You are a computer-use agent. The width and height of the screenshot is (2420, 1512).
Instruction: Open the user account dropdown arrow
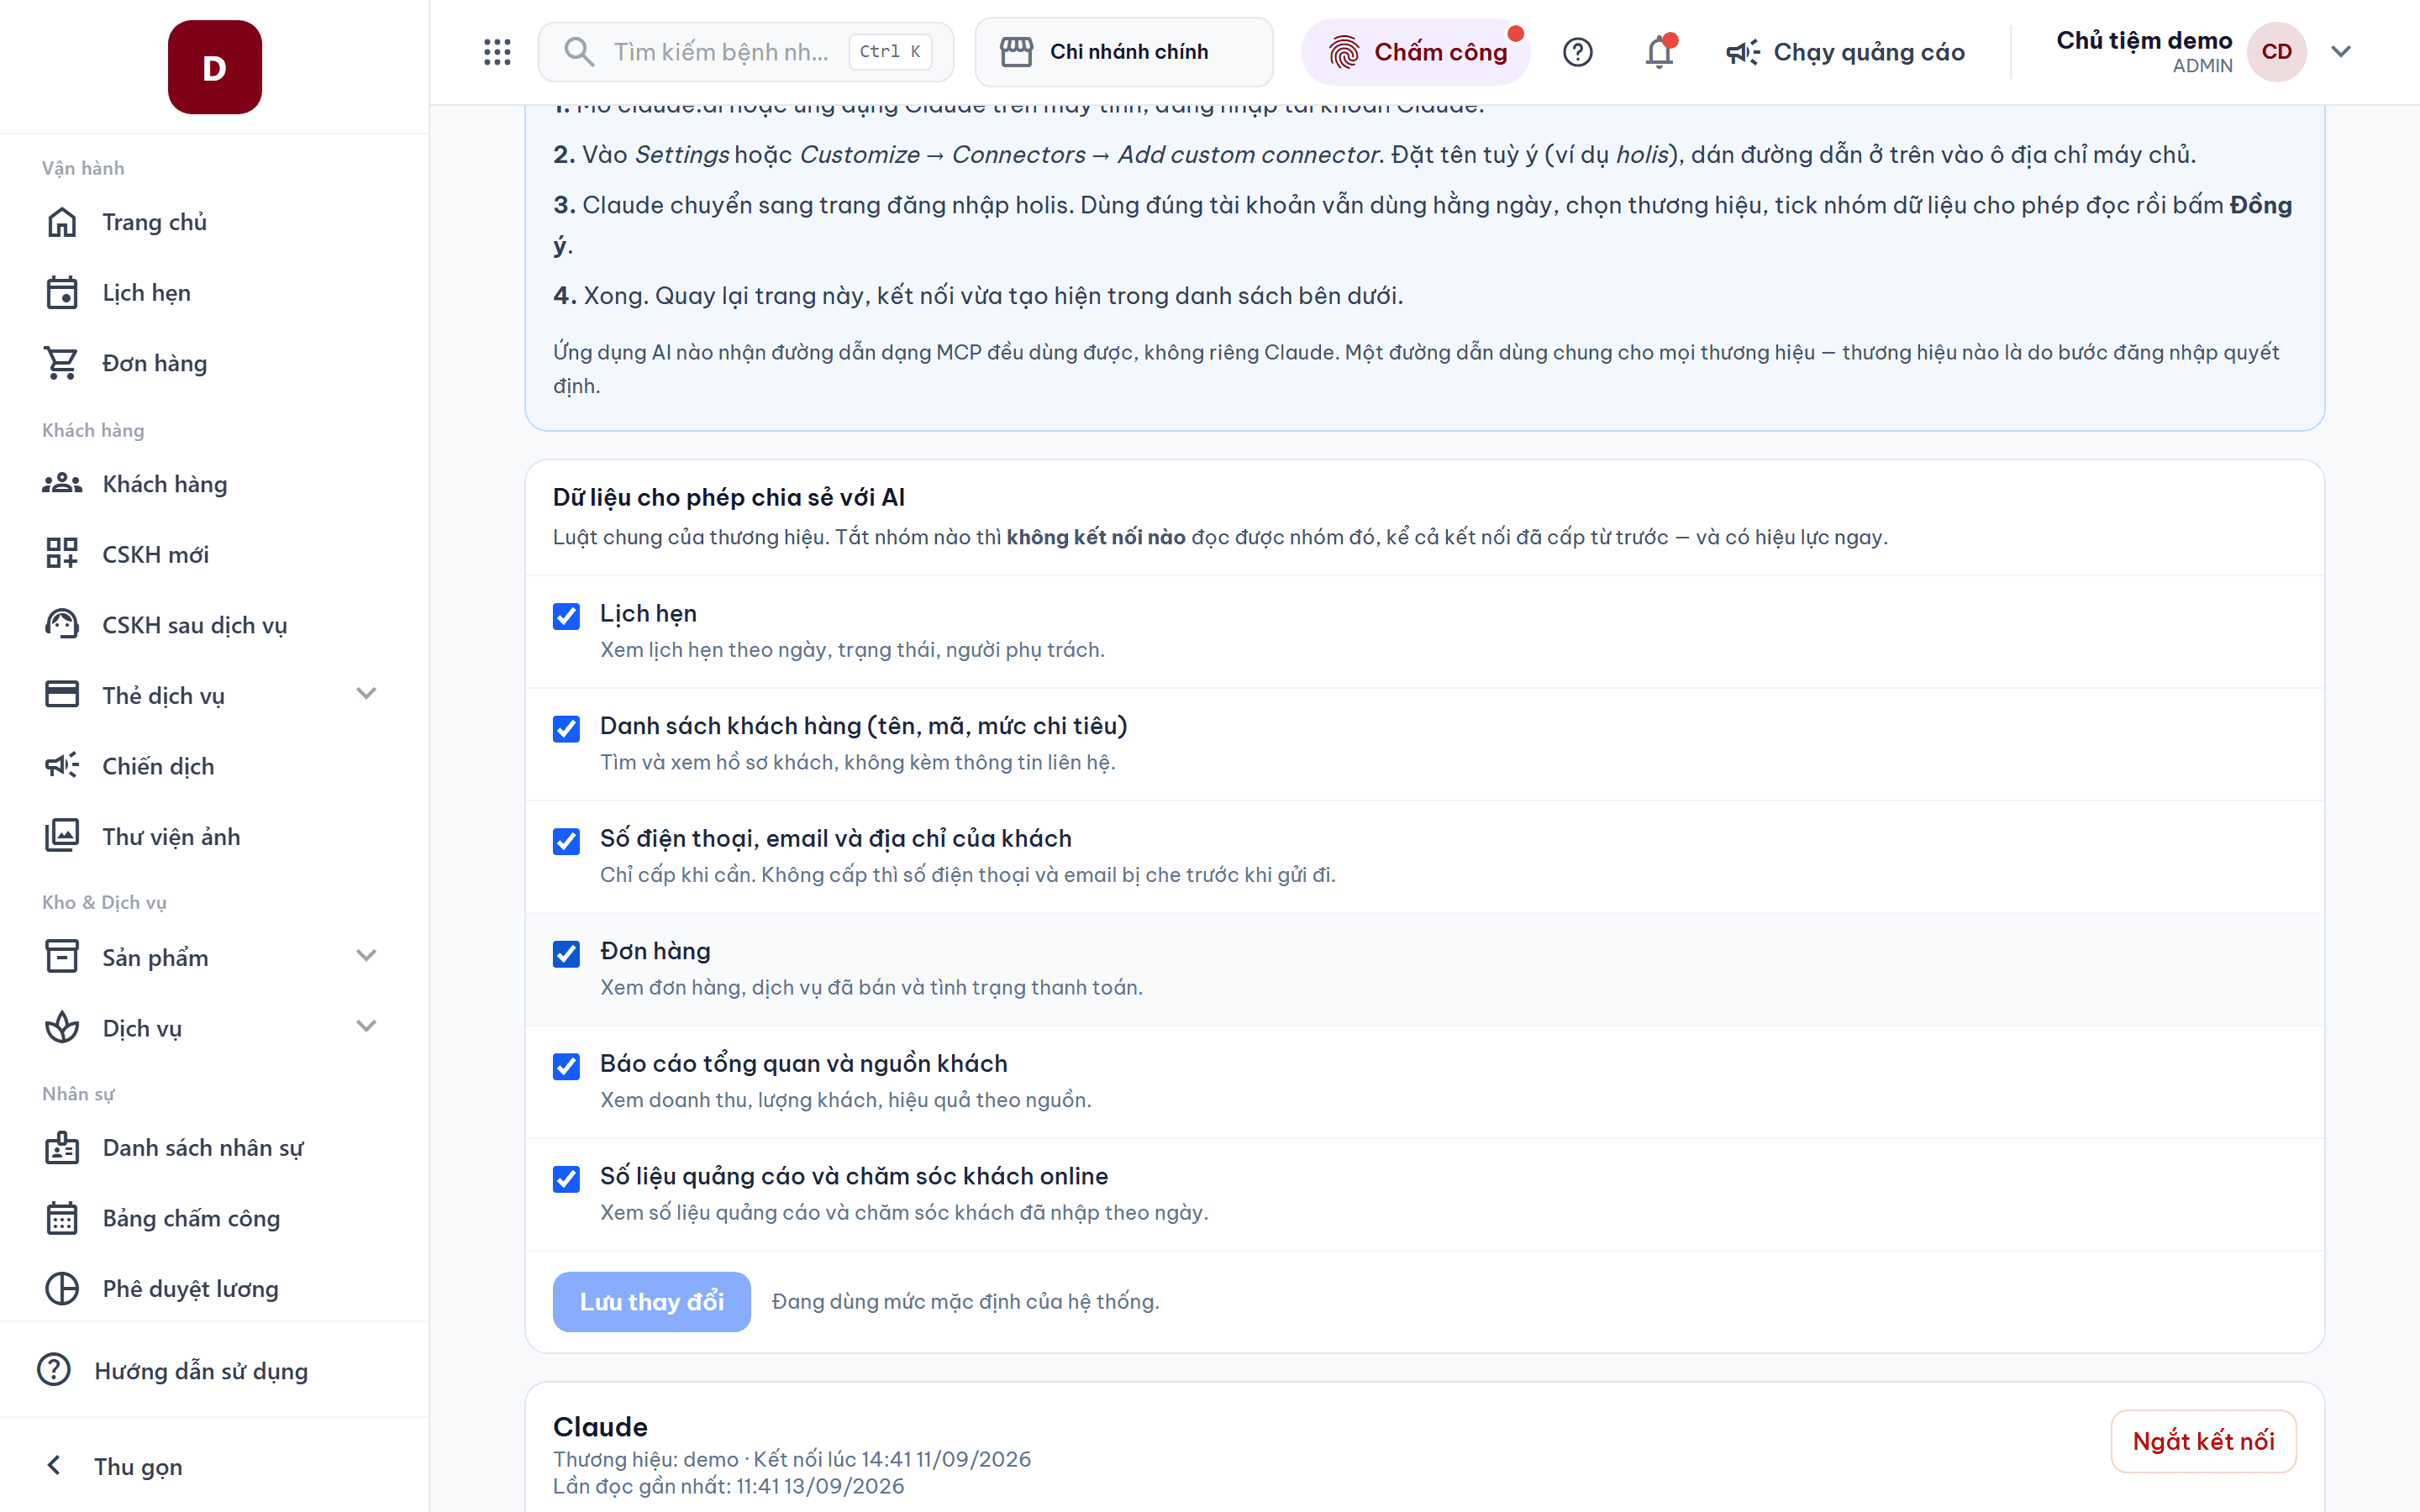coord(2341,52)
